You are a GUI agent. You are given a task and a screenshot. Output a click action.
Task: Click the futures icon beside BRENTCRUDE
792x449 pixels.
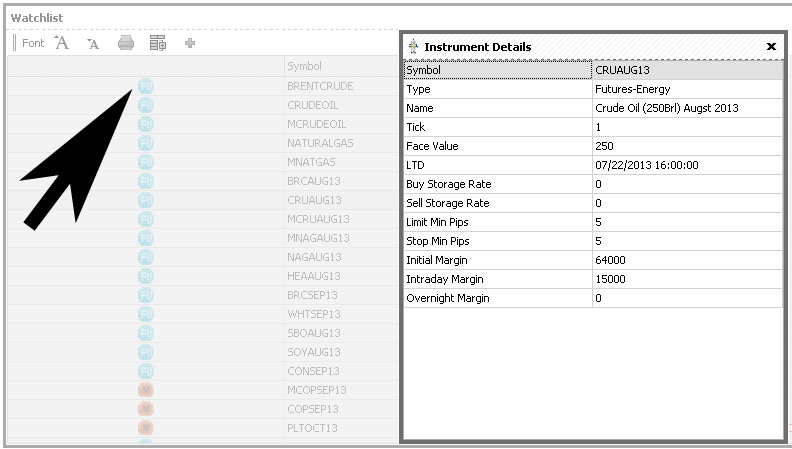pos(146,86)
